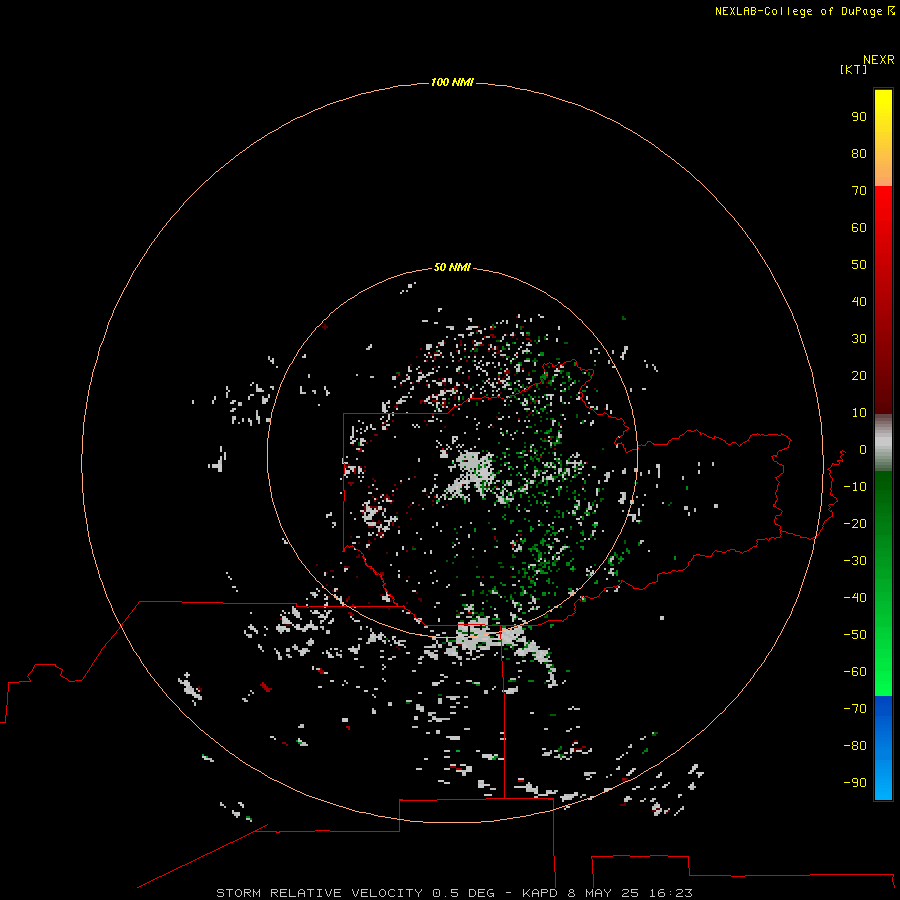Click the -50 value on velocity scale
900x900 pixels.
tap(855, 635)
